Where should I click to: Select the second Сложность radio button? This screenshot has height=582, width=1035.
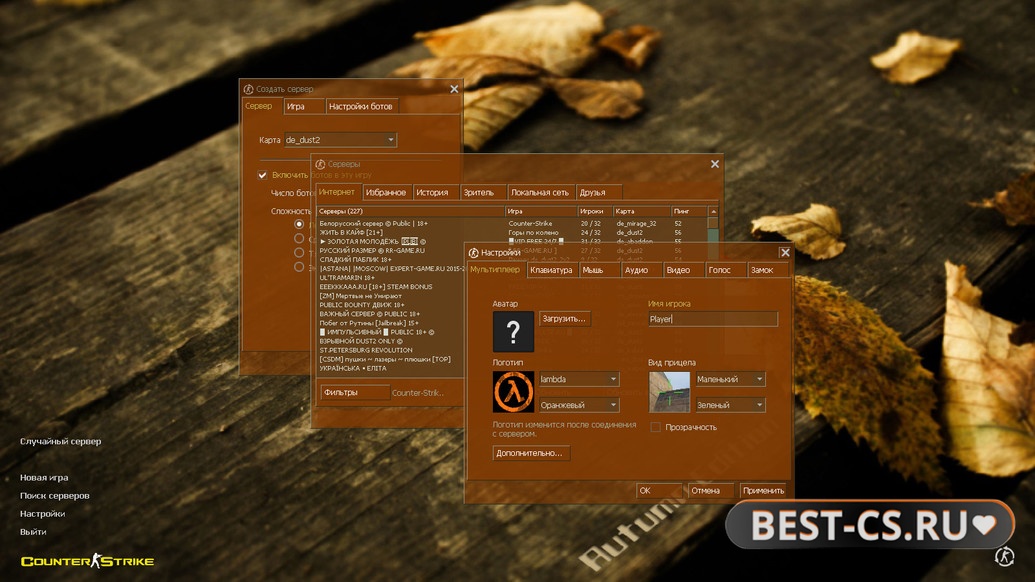tap(299, 238)
